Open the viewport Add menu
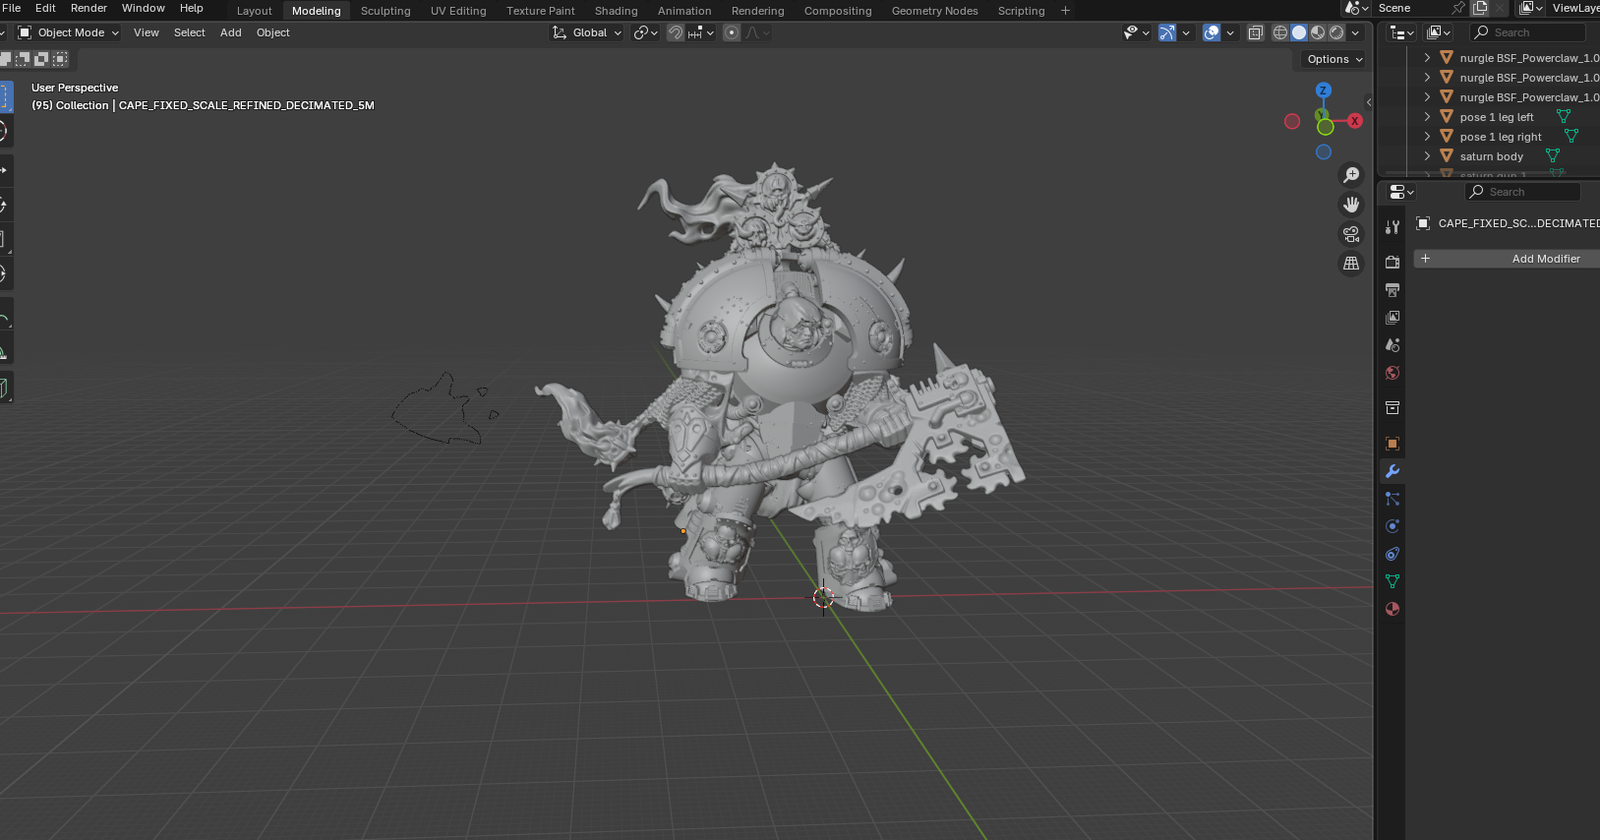The width and height of the screenshot is (1600, 840). coord(230,33)
